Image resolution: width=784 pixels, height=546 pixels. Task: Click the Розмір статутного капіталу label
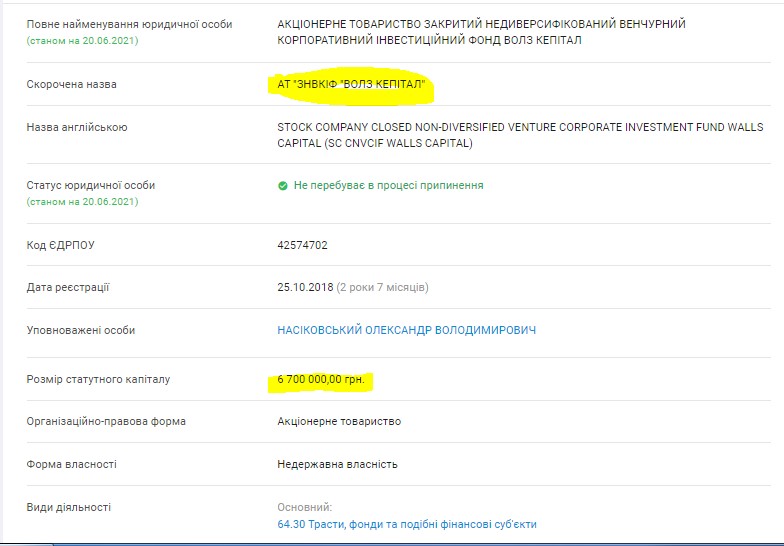[98, 380]
